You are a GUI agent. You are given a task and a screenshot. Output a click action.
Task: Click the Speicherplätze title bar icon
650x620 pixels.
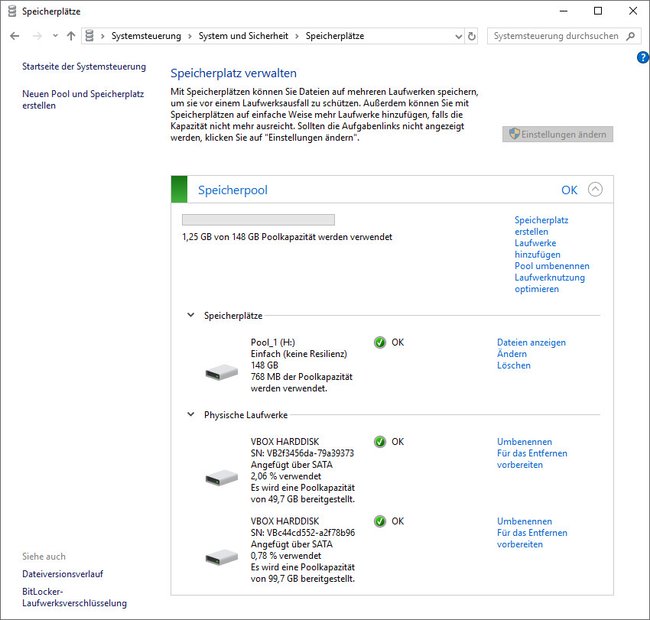12,11
